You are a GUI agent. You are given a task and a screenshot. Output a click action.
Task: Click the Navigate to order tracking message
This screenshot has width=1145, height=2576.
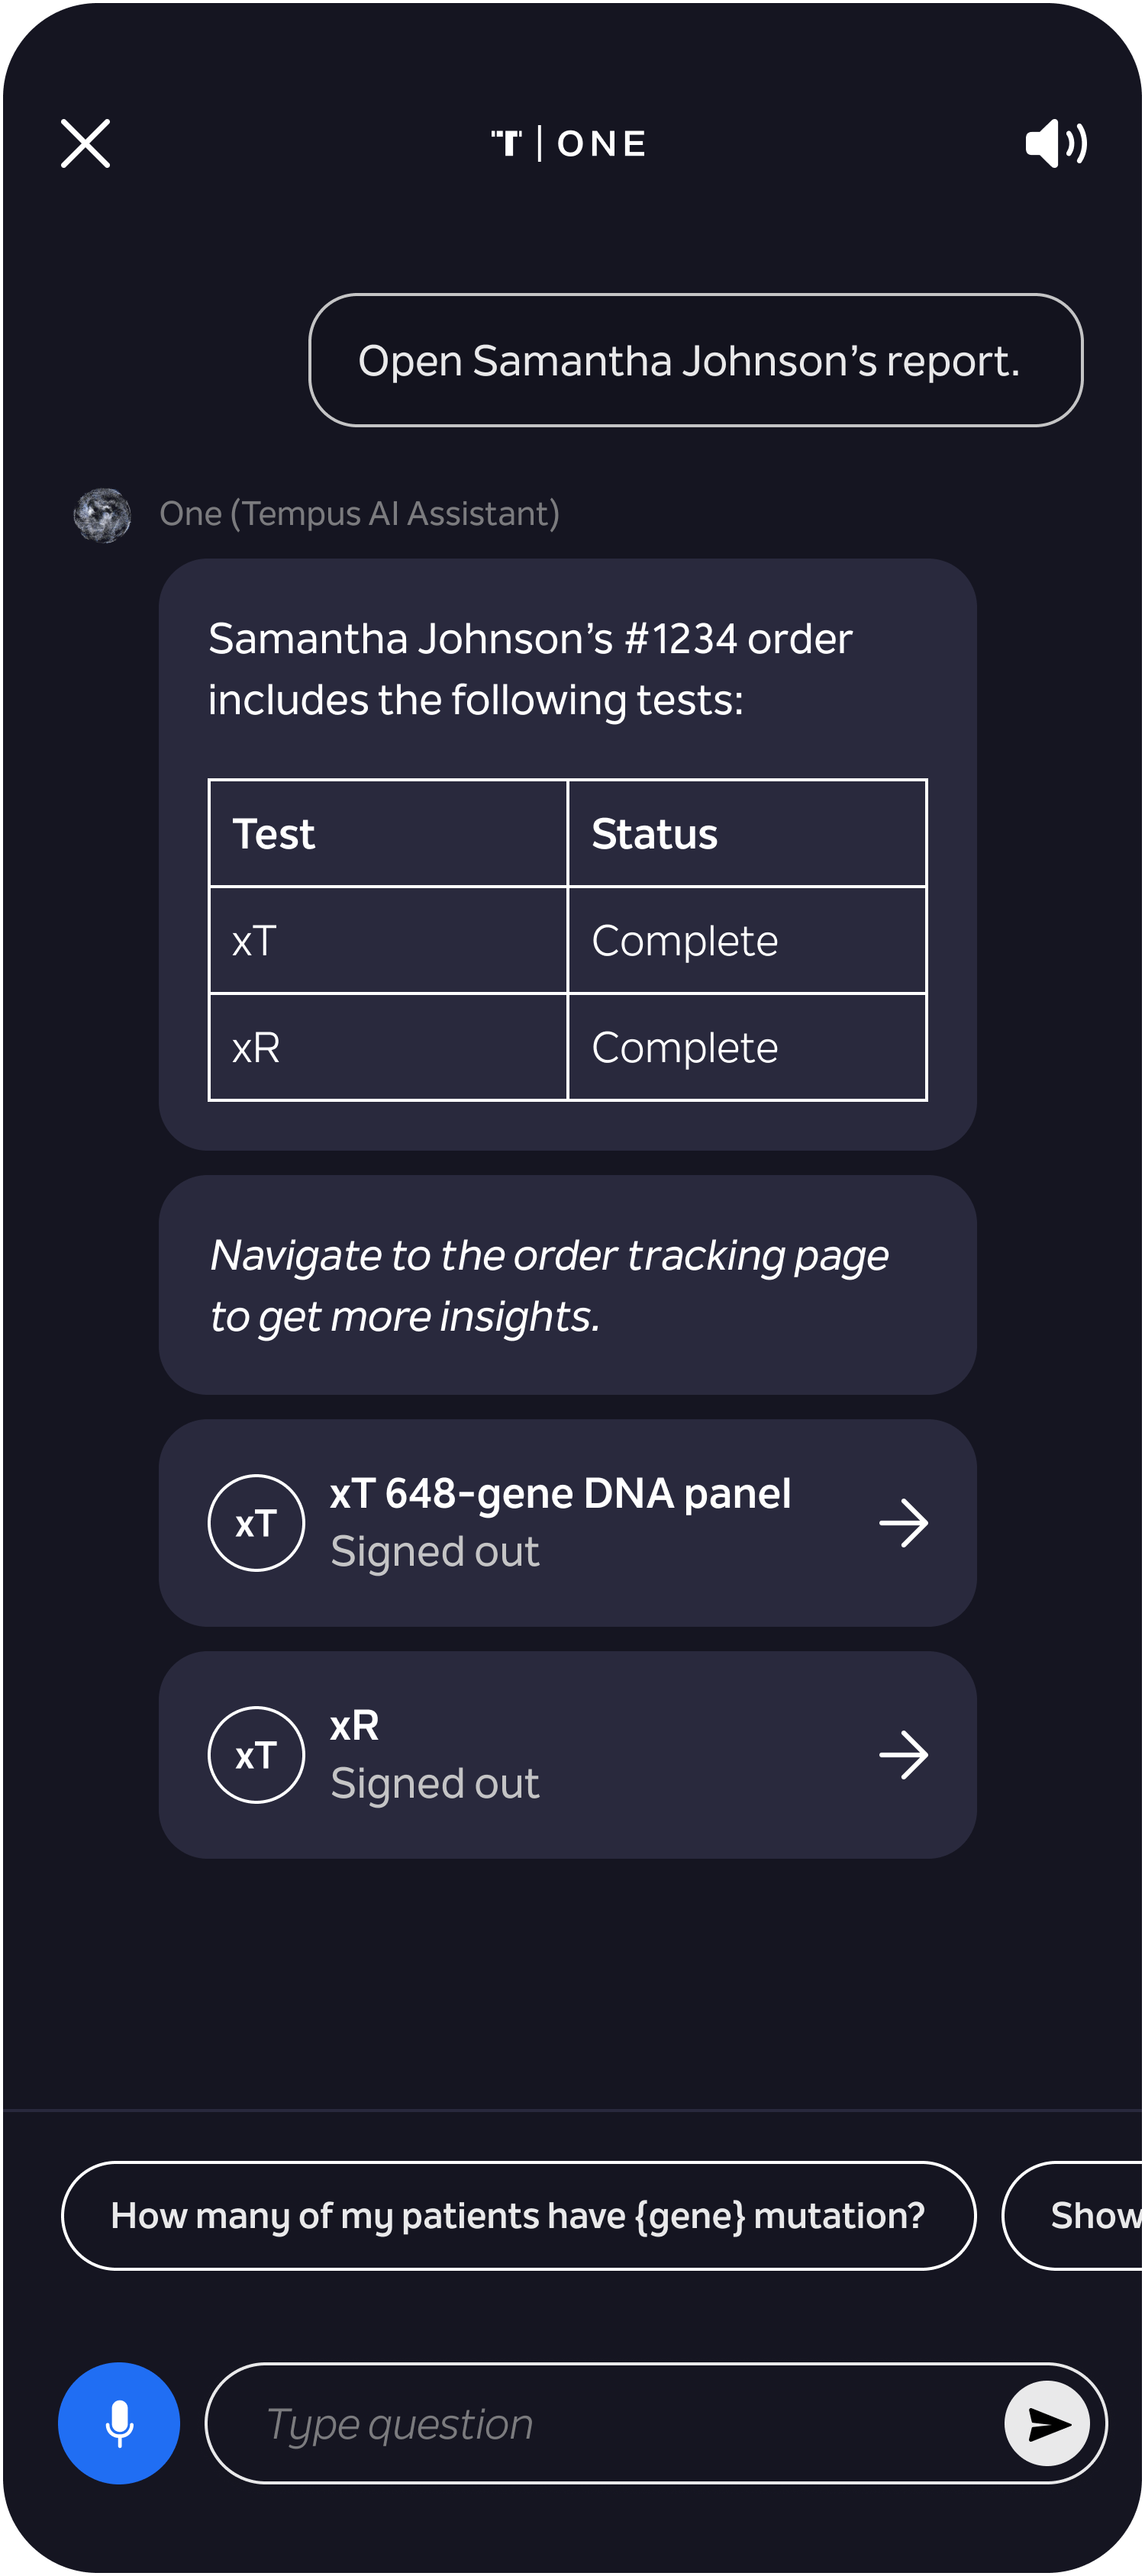coord(567,1285)
